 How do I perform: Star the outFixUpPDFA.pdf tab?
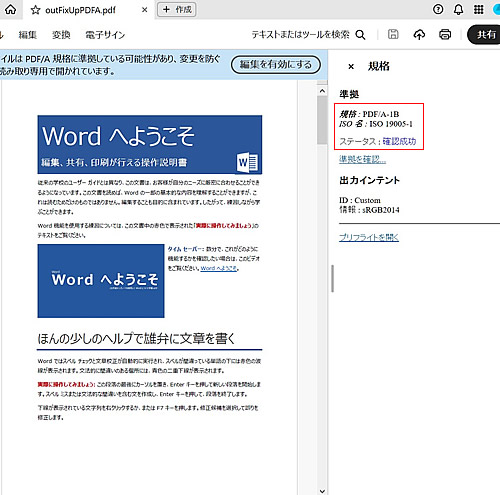click(35, 10)
